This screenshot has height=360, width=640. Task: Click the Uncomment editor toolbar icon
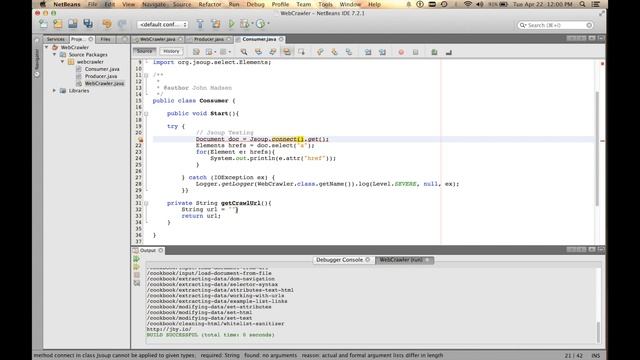coord(449,52)
